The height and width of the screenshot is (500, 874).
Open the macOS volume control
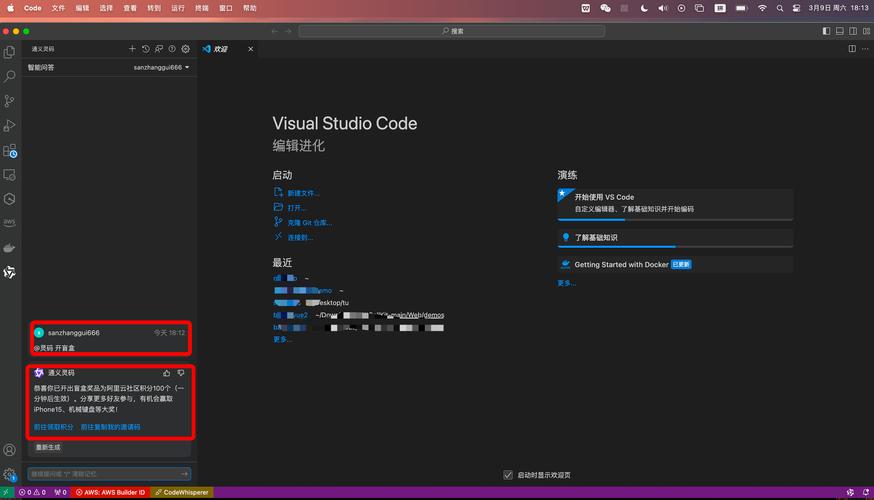[x=663, y=8]
